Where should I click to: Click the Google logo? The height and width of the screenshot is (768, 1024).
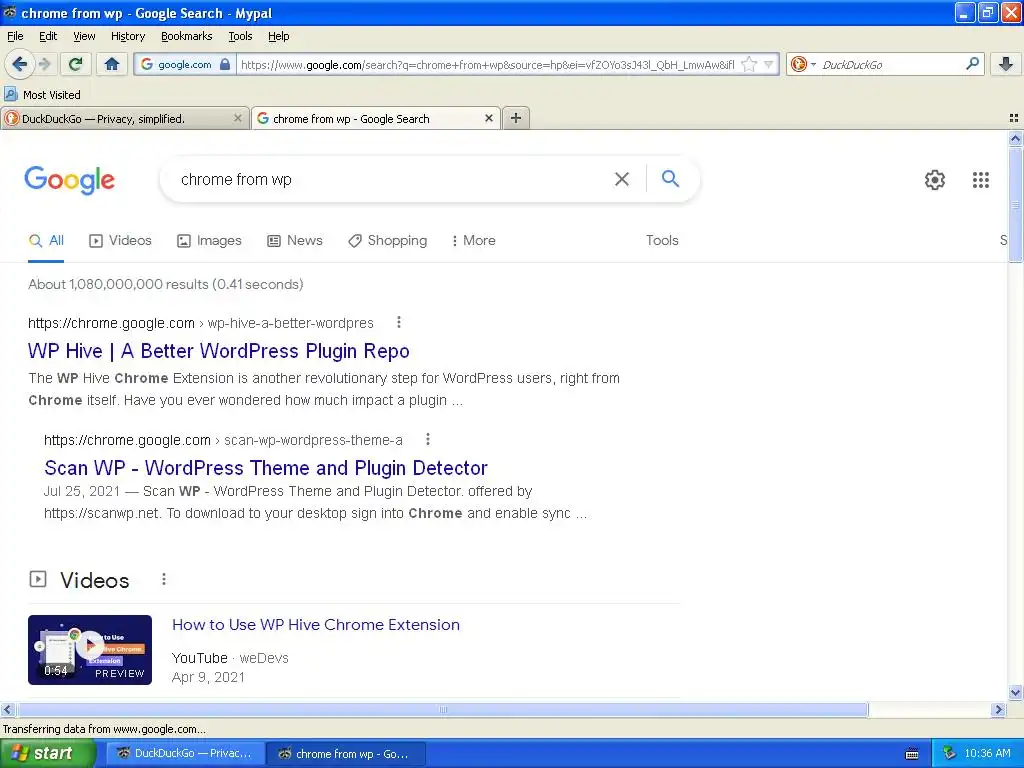point(70,180)
